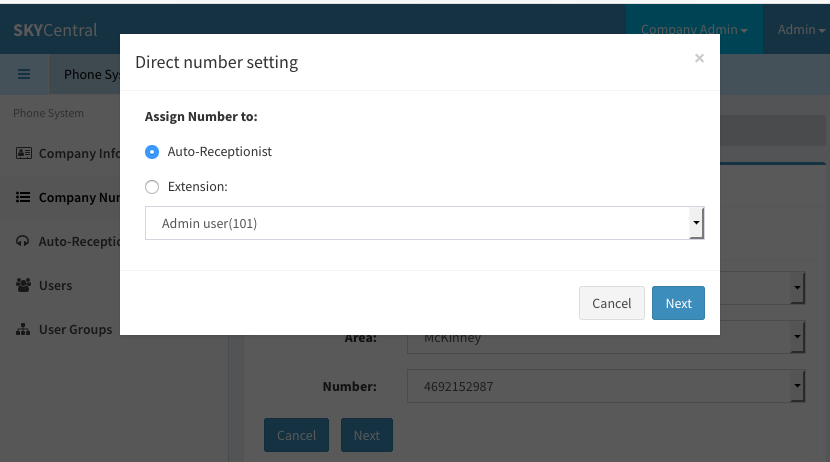The height and width of the screenshot is (462, 830).
Task: Click the background page Next button
Action: pos(366,435)
